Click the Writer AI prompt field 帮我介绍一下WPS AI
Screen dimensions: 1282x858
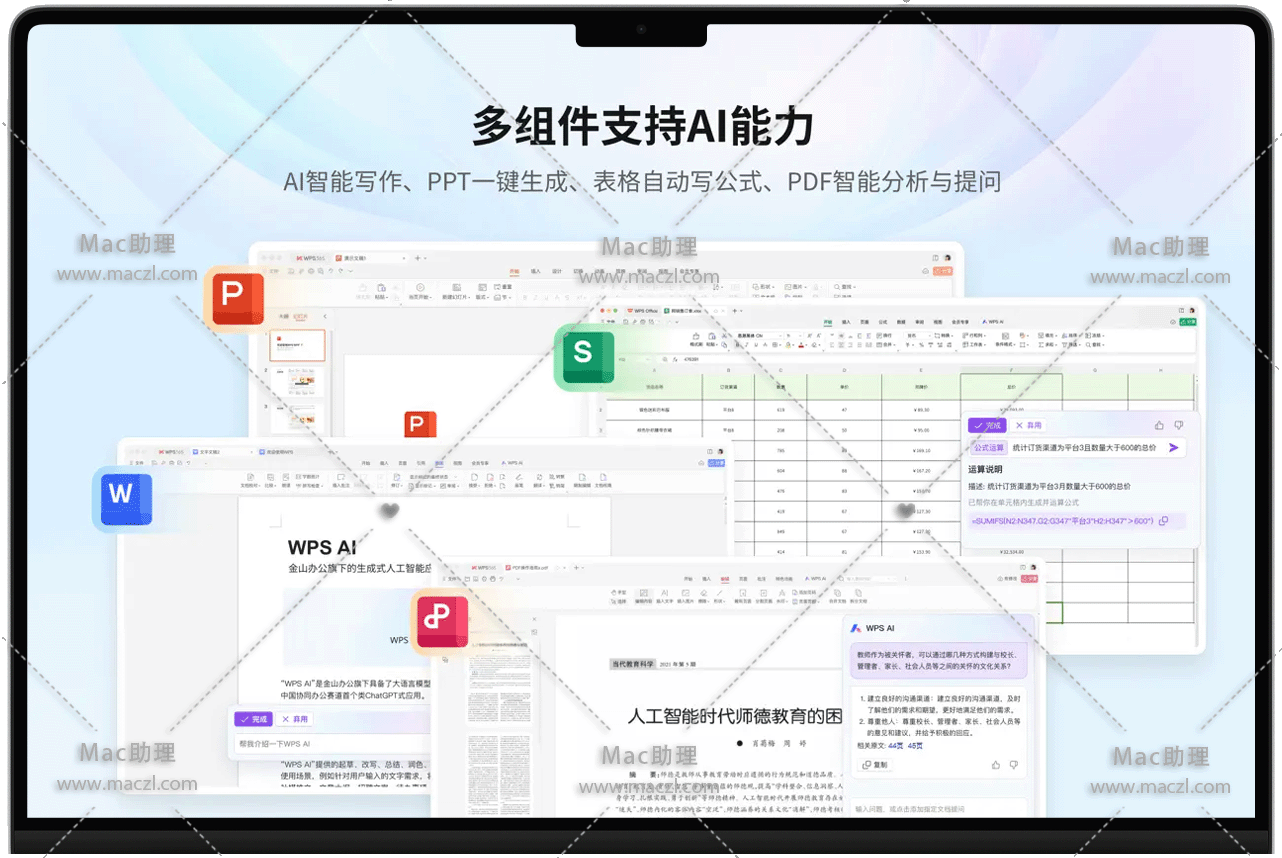pos(332,744)
